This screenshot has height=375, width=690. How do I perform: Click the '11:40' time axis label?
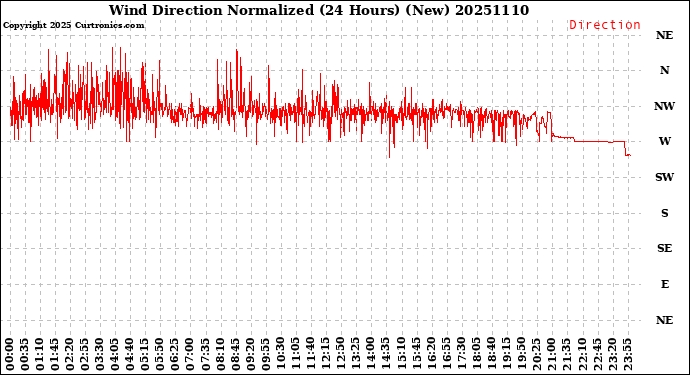click(310, 354)
